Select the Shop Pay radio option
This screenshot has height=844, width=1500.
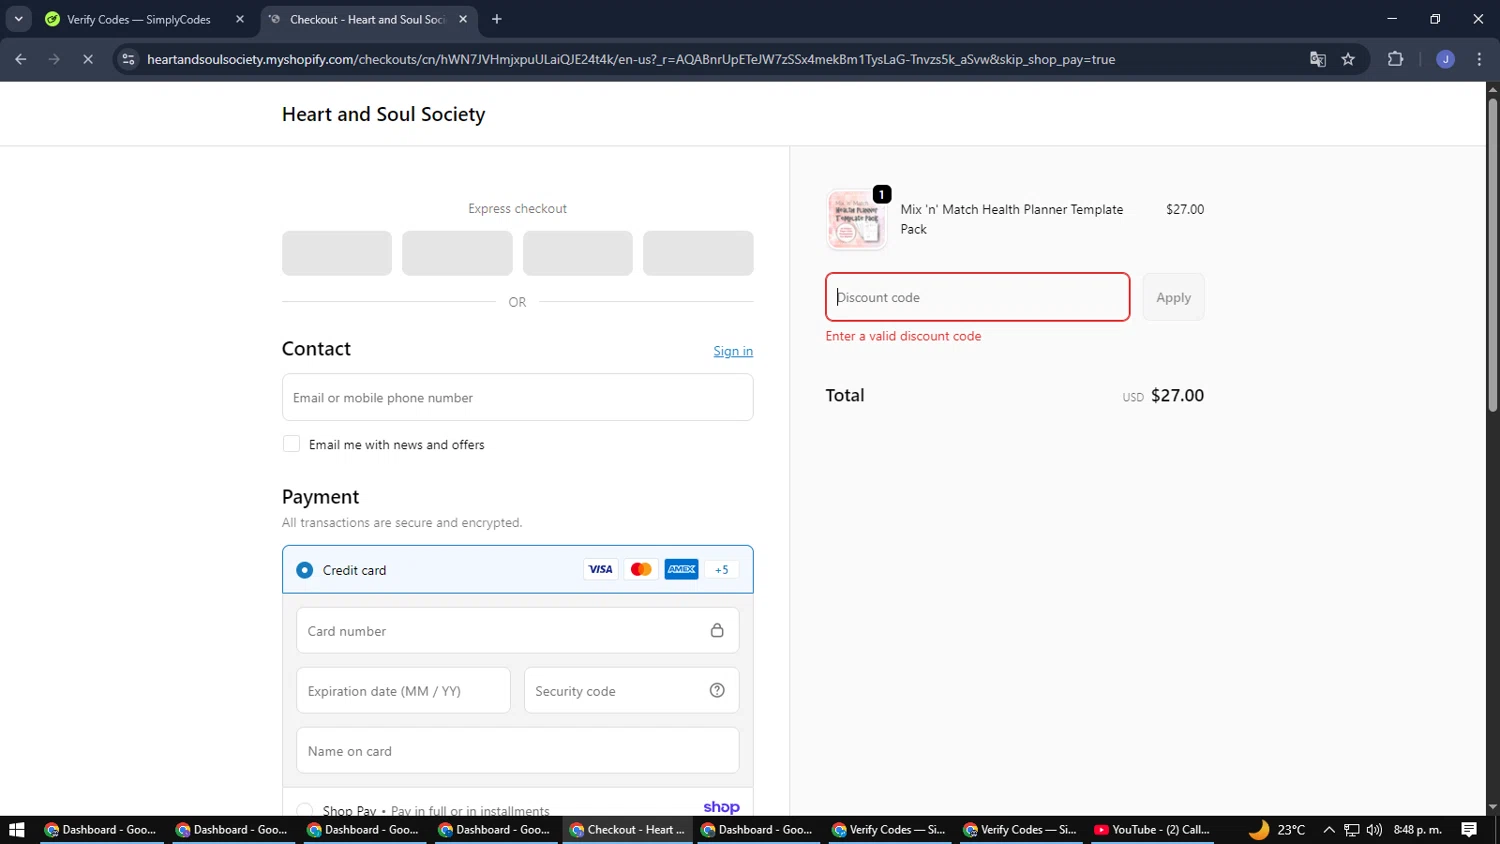coord(305,810)
